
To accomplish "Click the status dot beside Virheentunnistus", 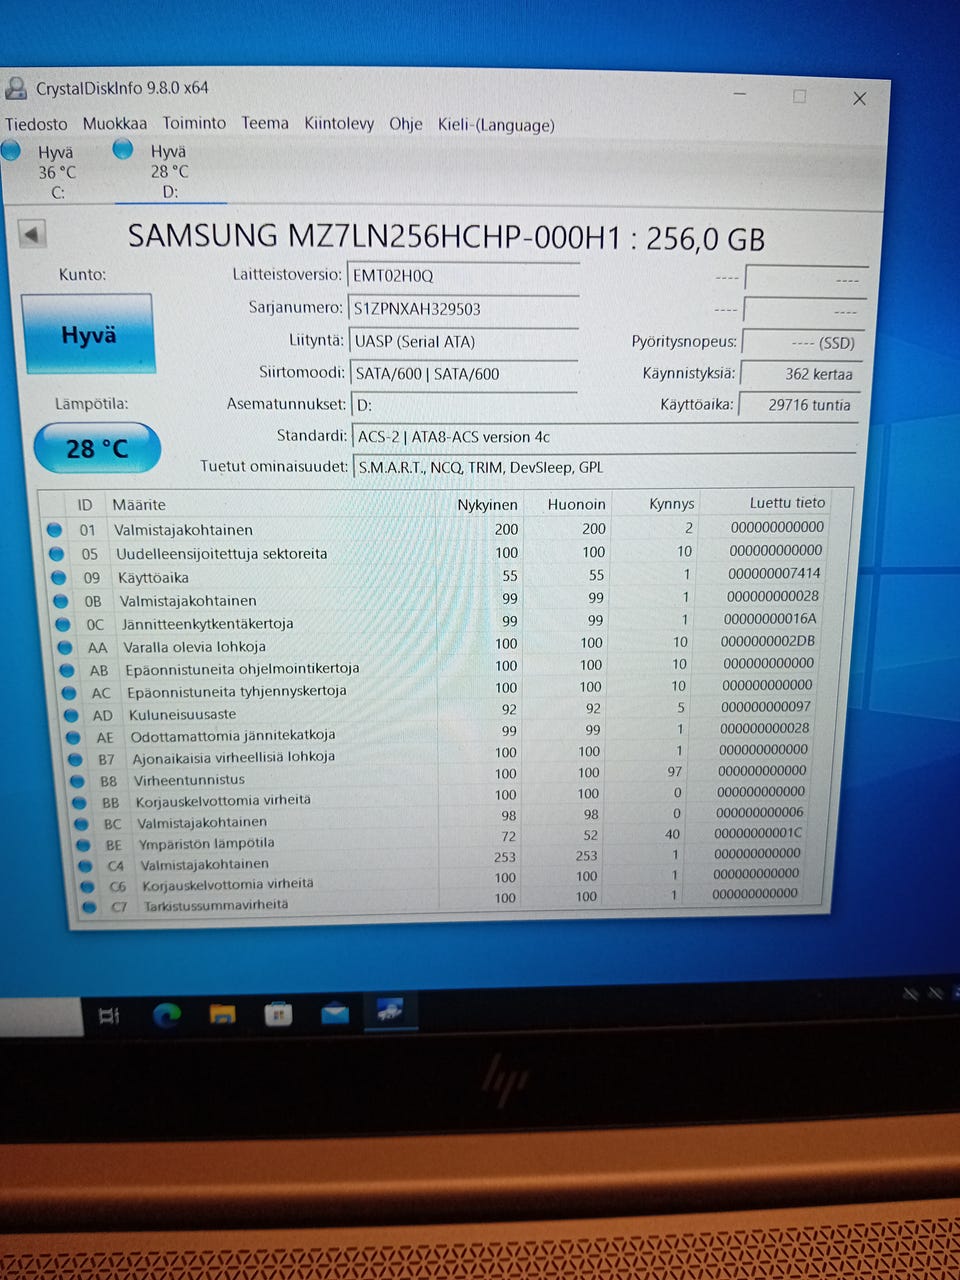I will pos(77,781).
